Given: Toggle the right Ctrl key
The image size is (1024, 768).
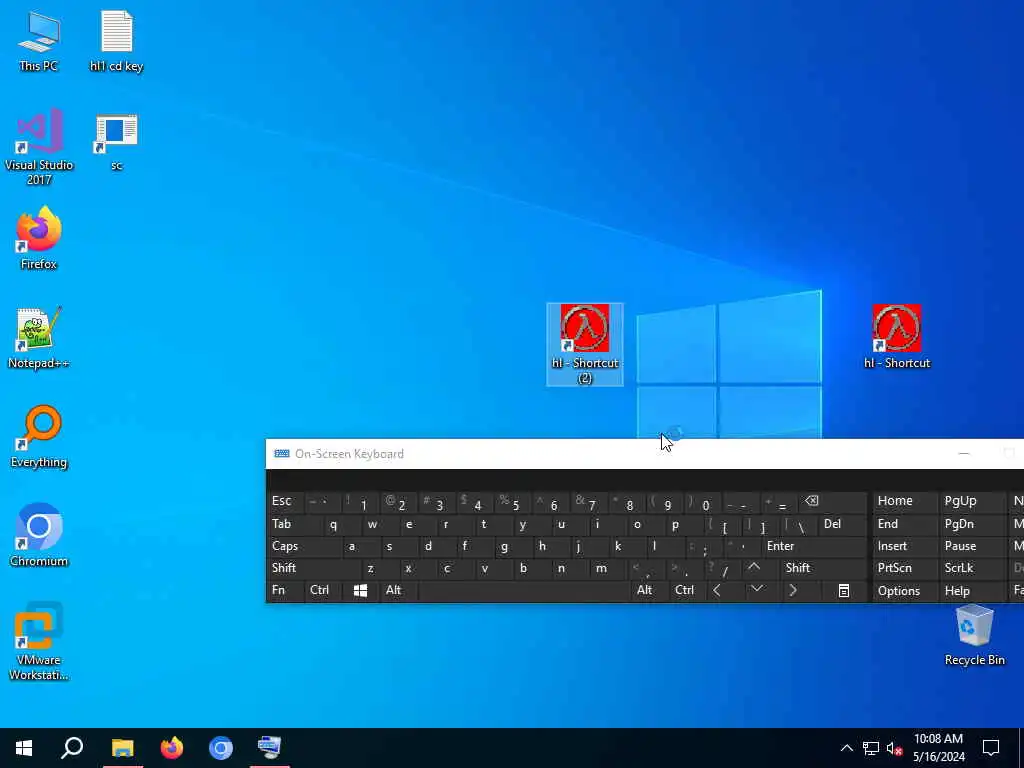Looking at the screenshot, I should click(x=687, y=590).
